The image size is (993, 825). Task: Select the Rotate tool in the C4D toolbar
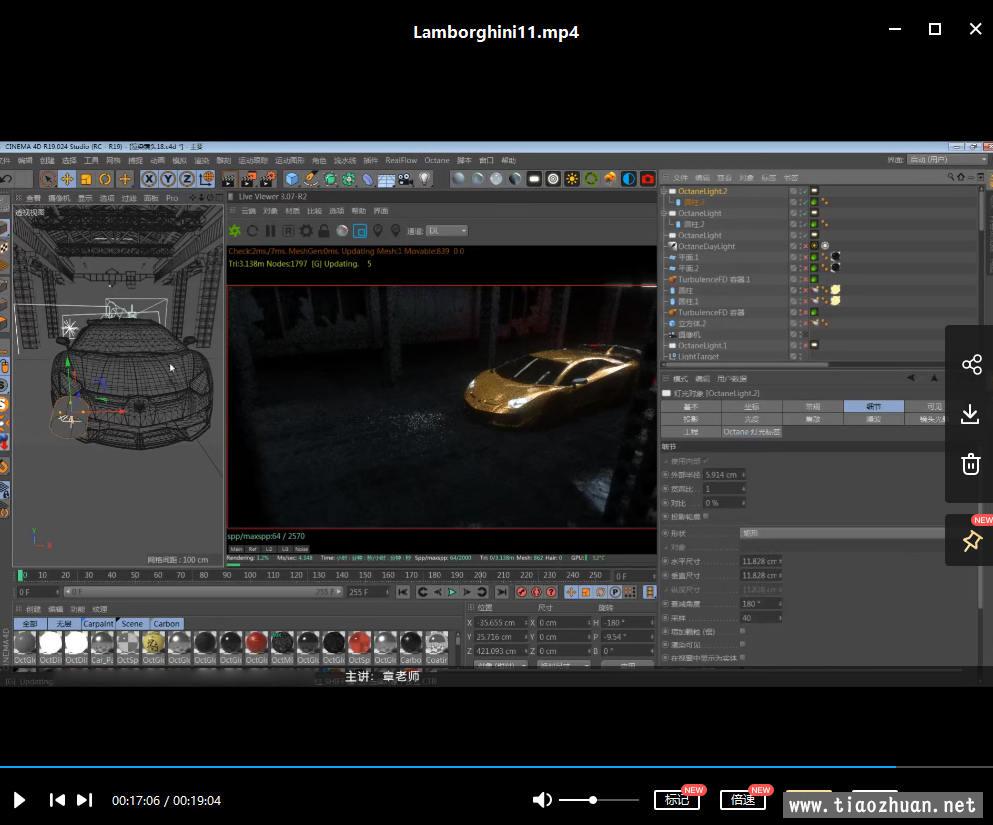(x=105, y=179)
